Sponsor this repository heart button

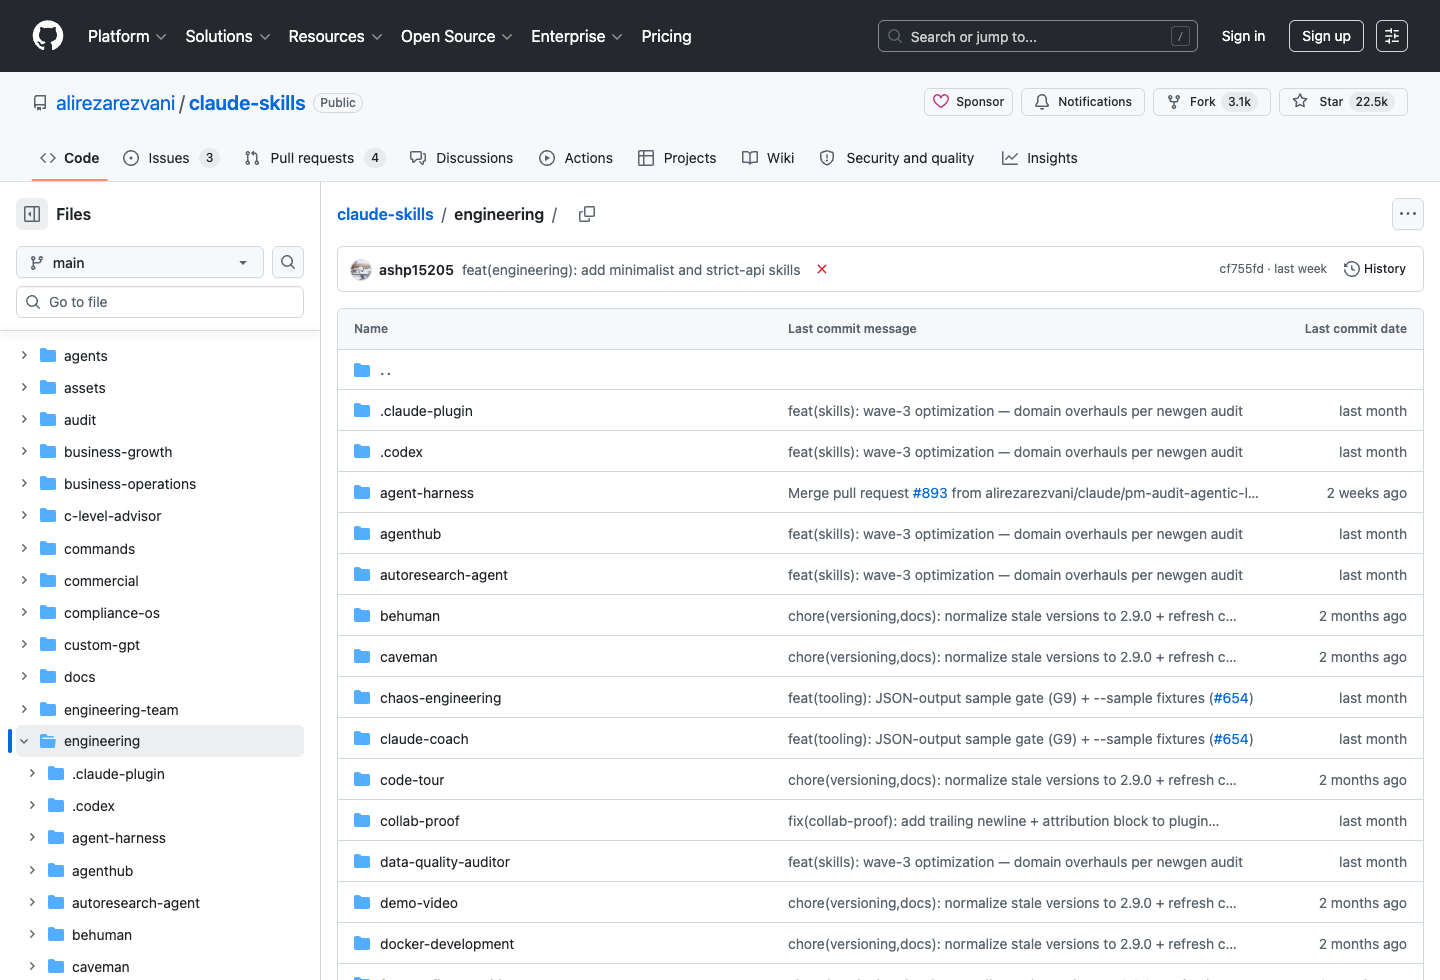(968, 102)
